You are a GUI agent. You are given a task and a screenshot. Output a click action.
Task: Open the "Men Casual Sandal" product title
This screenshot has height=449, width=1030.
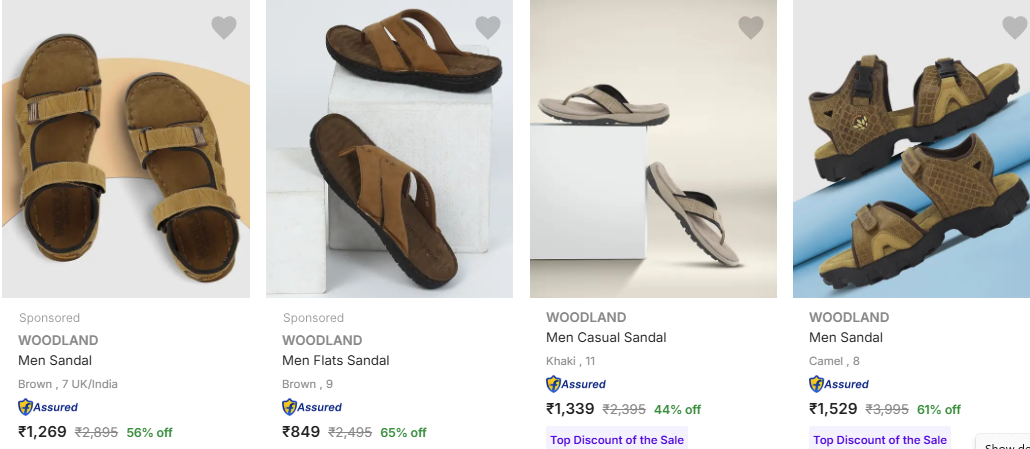click(606, 337)
